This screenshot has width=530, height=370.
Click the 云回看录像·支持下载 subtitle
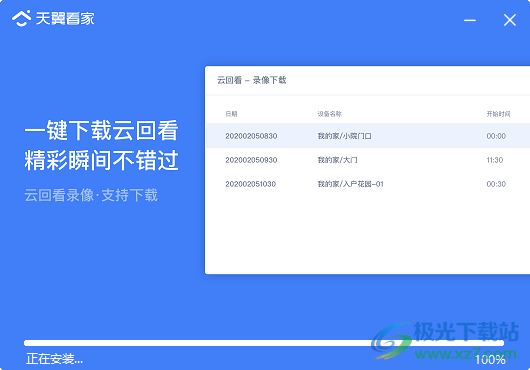(91, 195)
